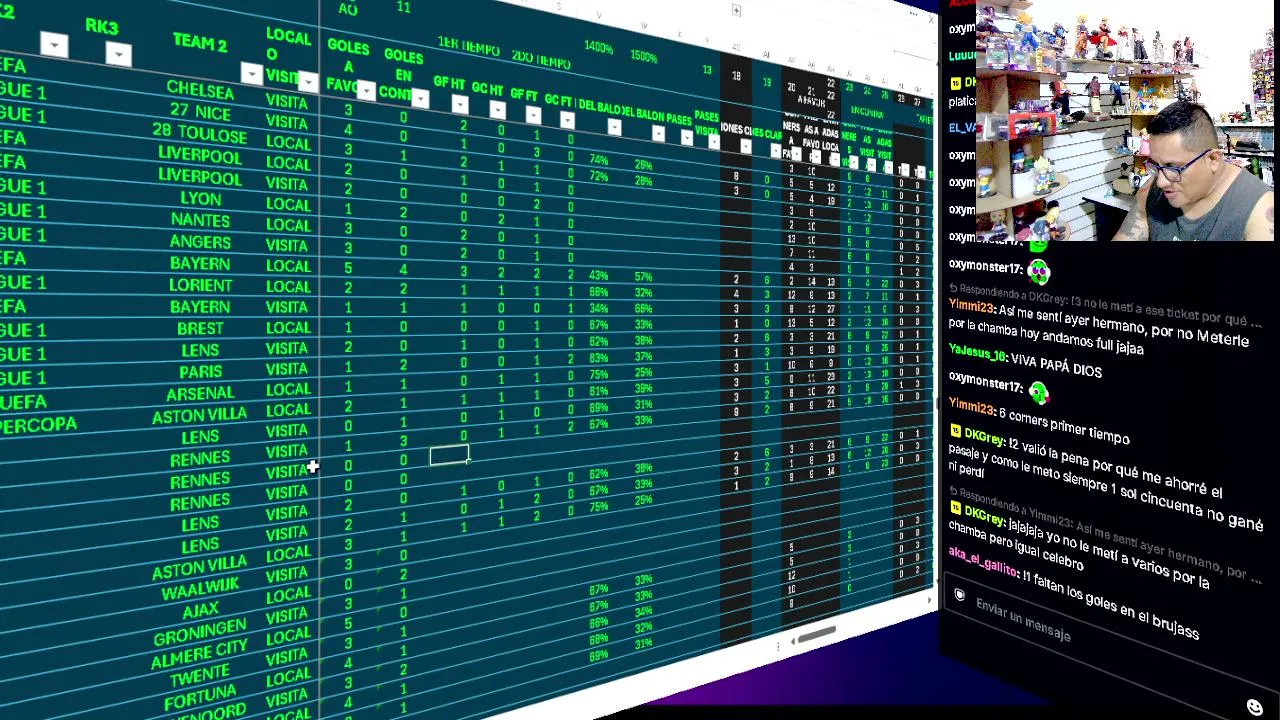Click the 'VIVA PAPÁ DIOS' chat message
The height and width of the screenshot is (720, 1280).
click(1055, 364)
